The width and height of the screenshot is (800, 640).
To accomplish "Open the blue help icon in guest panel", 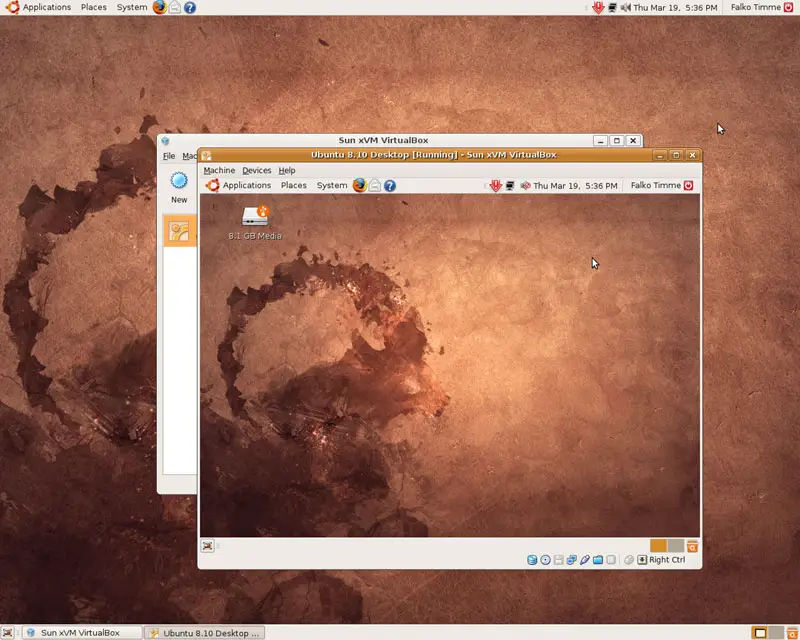I will coord(389,185).
